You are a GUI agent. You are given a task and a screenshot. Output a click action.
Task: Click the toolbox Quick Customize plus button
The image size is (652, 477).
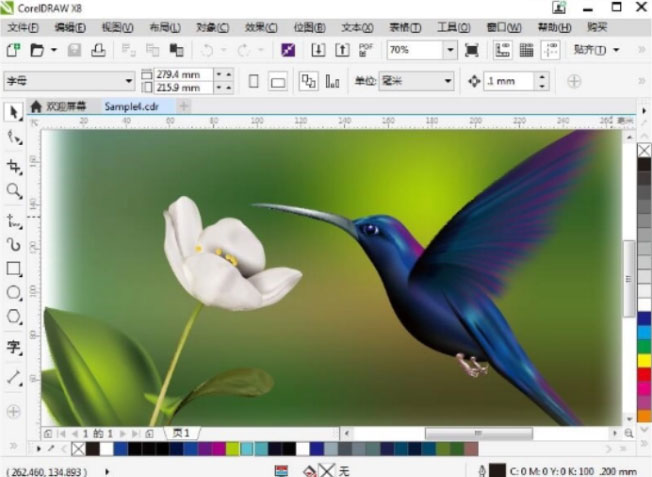point(13,412)
